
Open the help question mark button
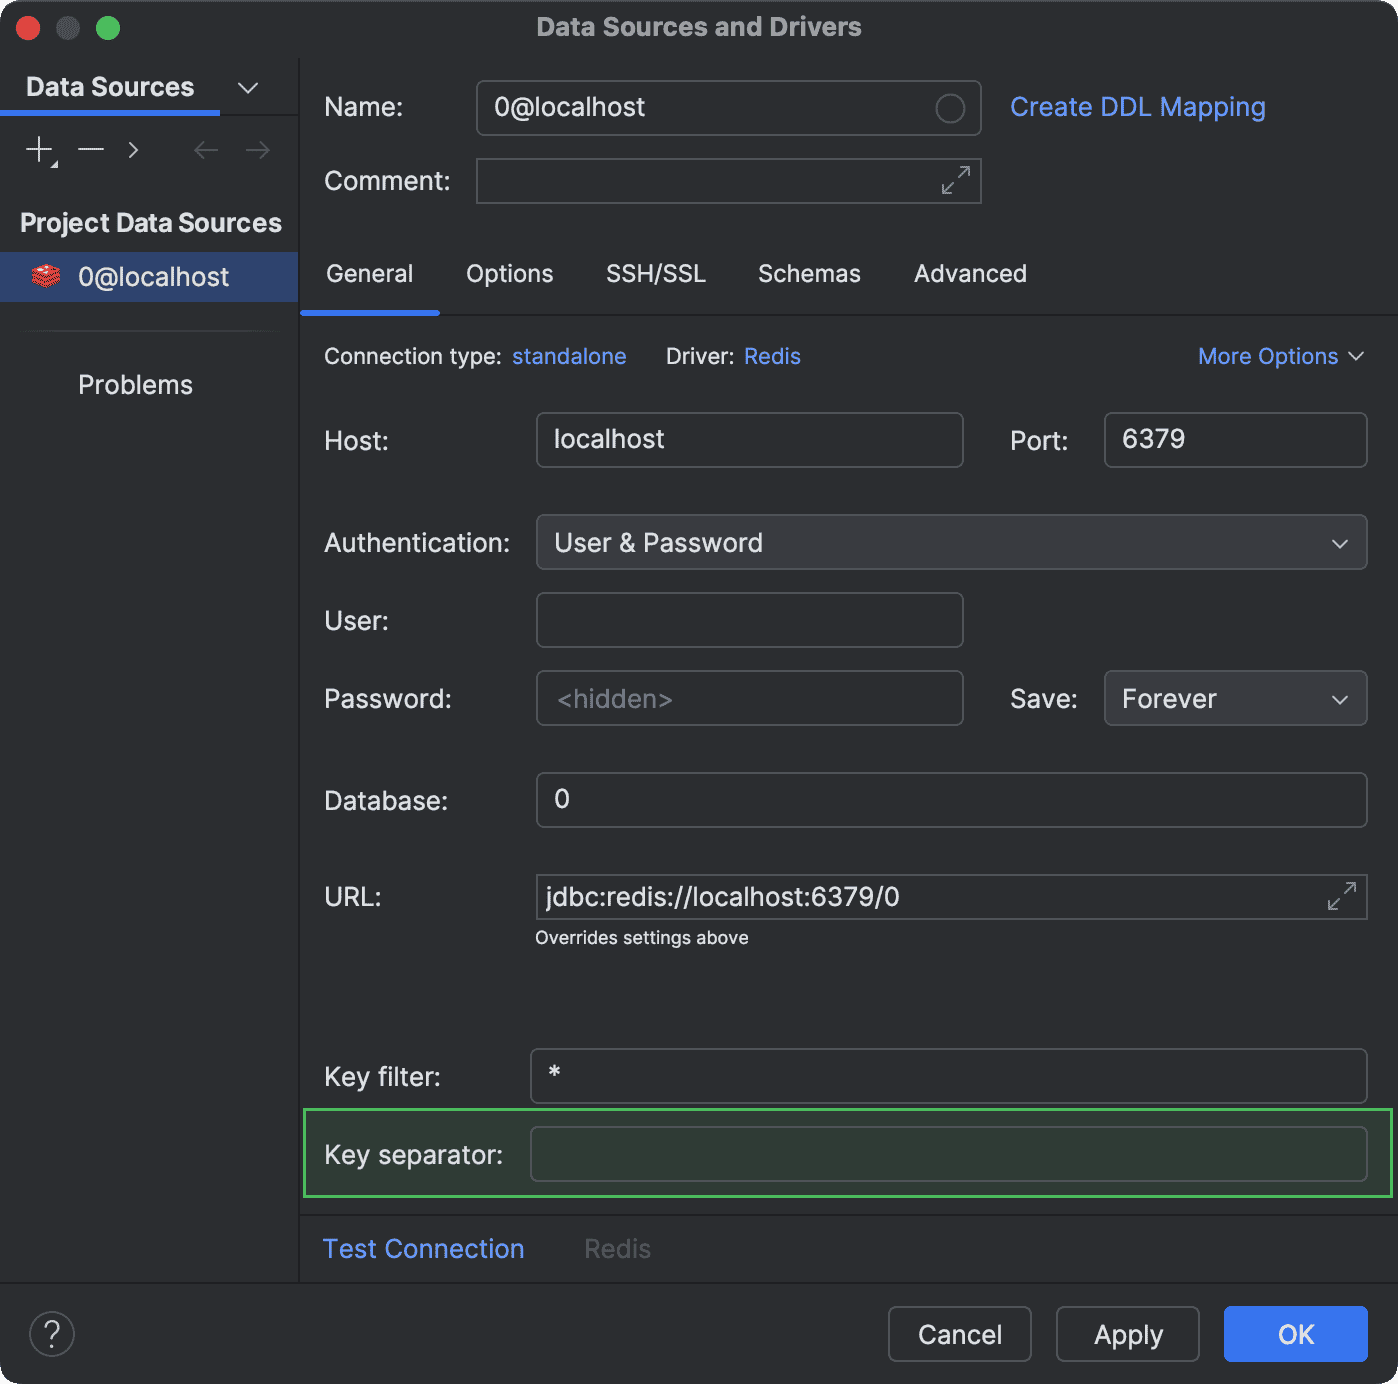[x=52, y=1334]
